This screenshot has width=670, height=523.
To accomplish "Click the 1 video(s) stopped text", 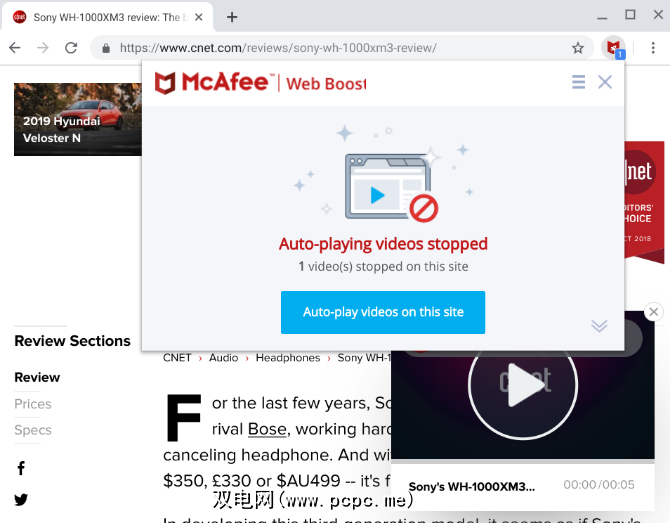I will tap(383, 267).
